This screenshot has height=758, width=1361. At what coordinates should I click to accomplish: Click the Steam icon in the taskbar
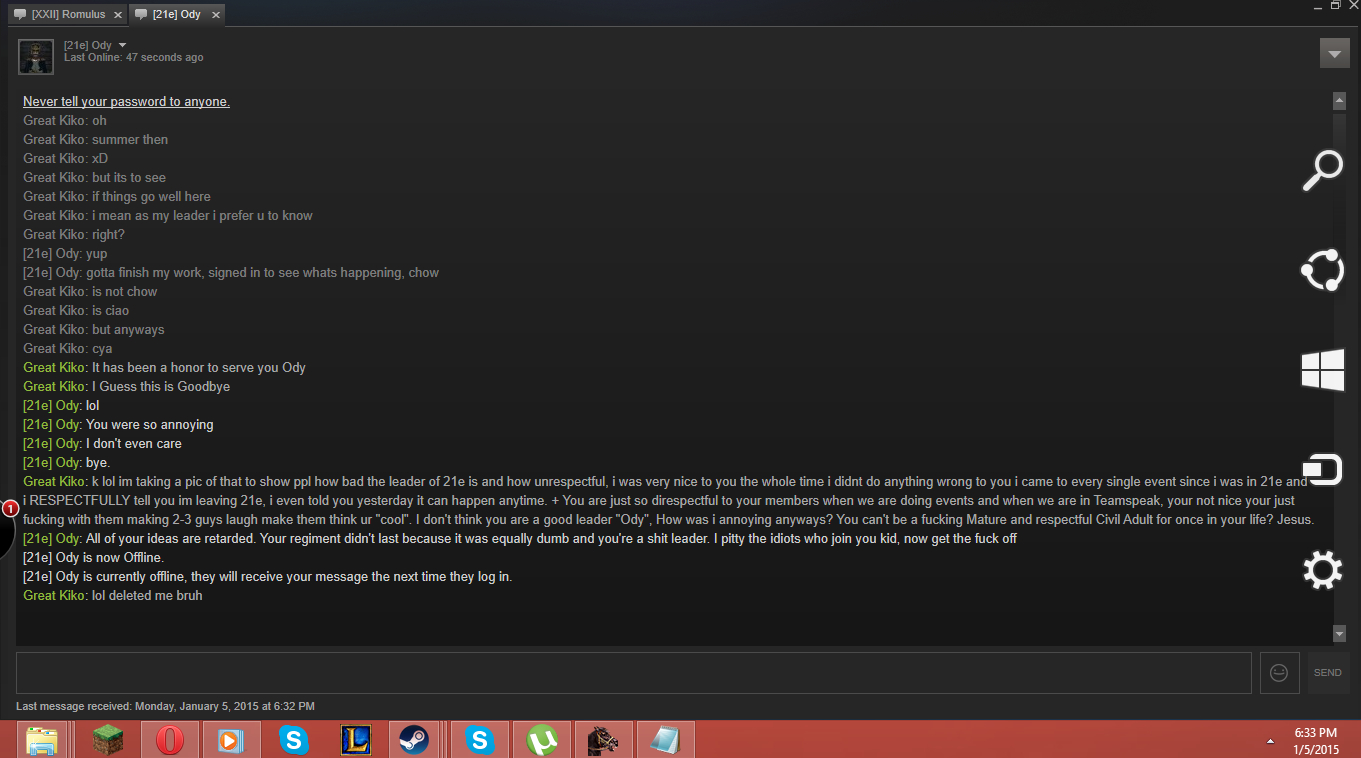pyautogui.click(x=413, y=740)
